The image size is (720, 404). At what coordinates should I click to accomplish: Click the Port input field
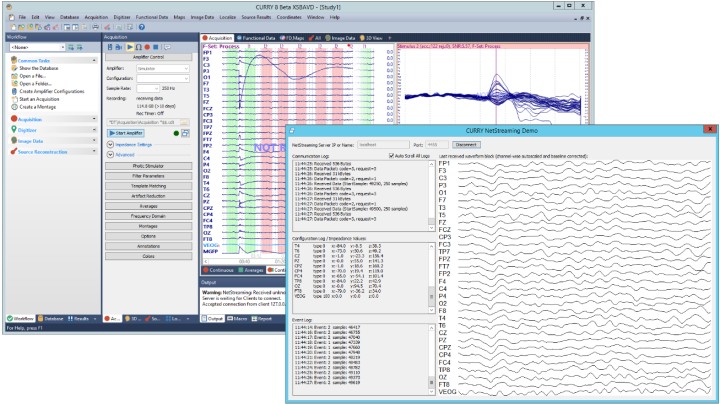(437, 145)
